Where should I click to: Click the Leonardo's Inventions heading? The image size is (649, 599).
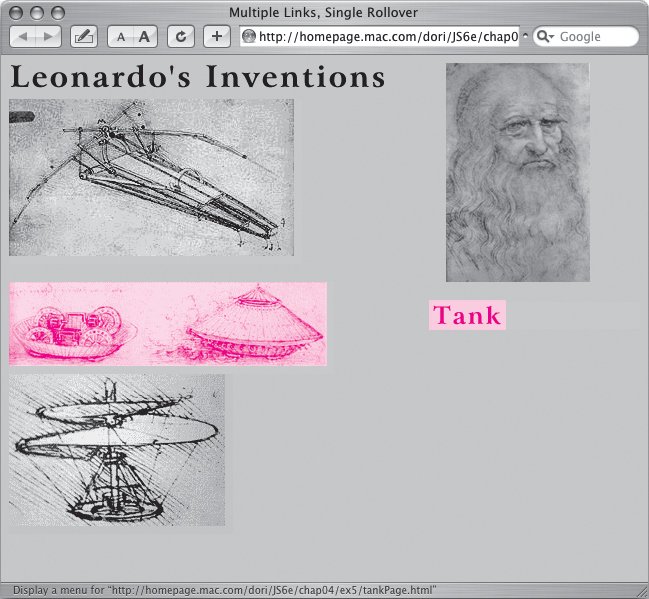tap(197, 77)
